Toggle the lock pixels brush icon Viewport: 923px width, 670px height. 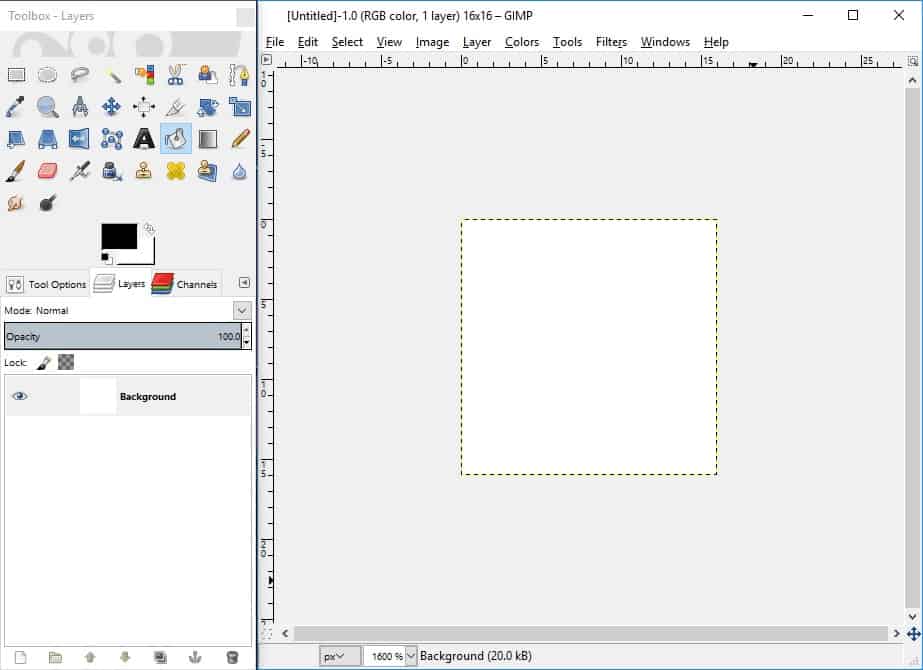(44, 363)
